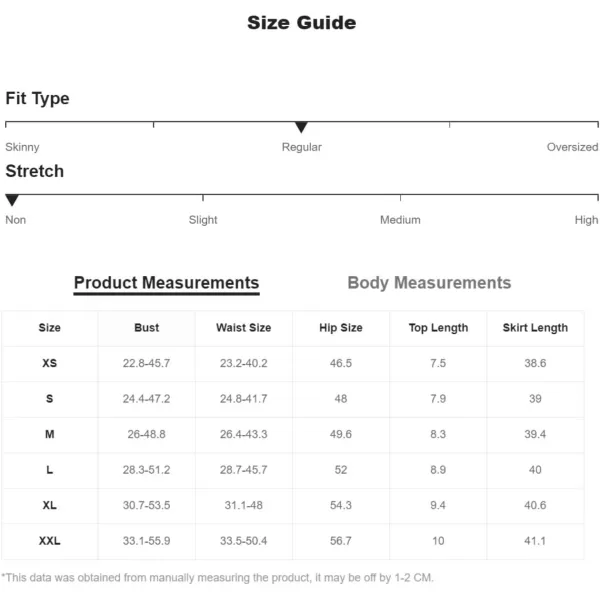Click the Oversized fit label

(x=572, y=147)
